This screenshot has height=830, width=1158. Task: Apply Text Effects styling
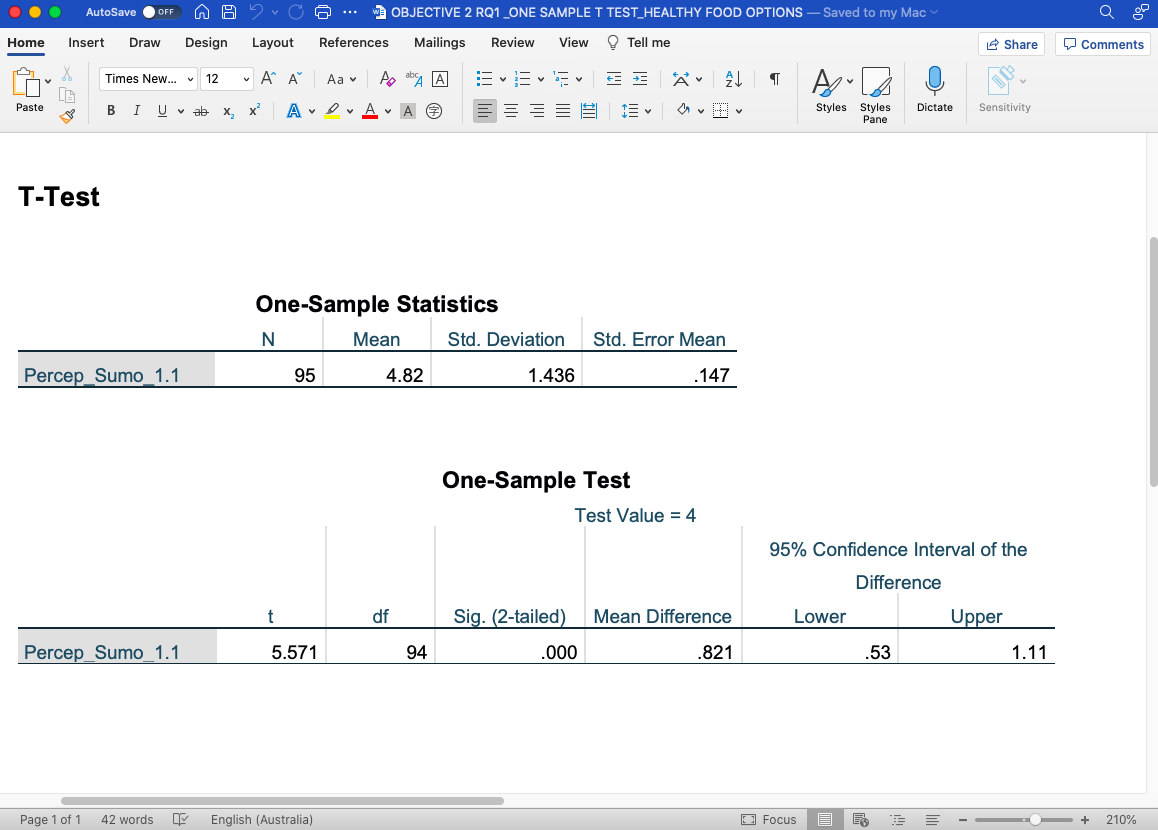[x=294, y=111]
